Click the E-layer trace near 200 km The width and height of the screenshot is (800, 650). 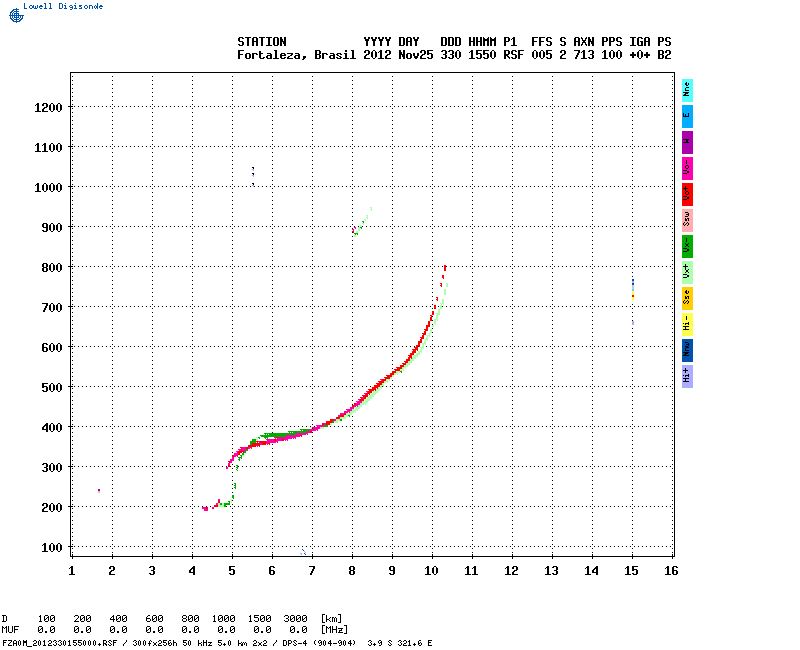point(218,504)
